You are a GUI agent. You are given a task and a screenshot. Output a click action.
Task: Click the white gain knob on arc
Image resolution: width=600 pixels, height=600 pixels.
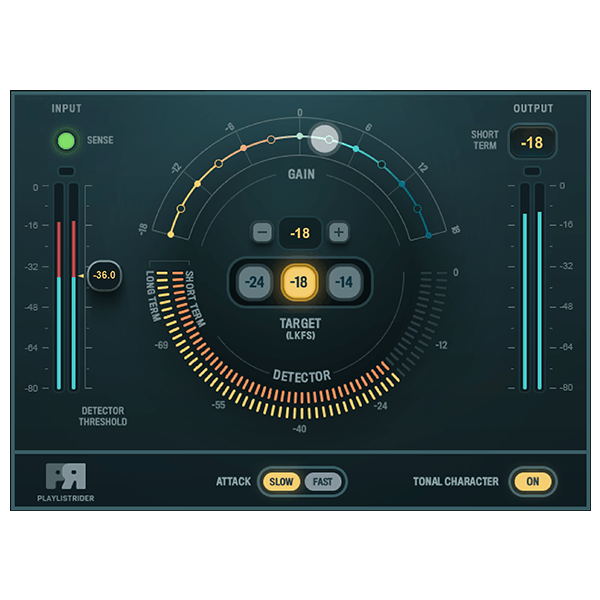pyautogui.click(x=324, y=138)
